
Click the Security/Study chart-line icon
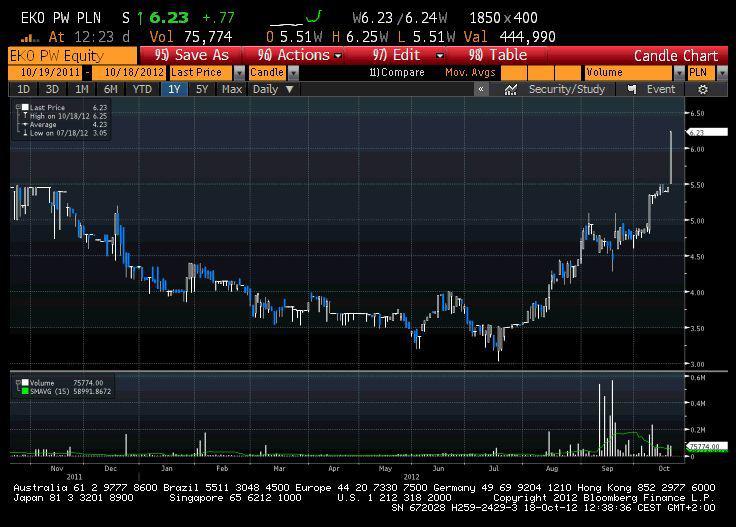[511, 89]
